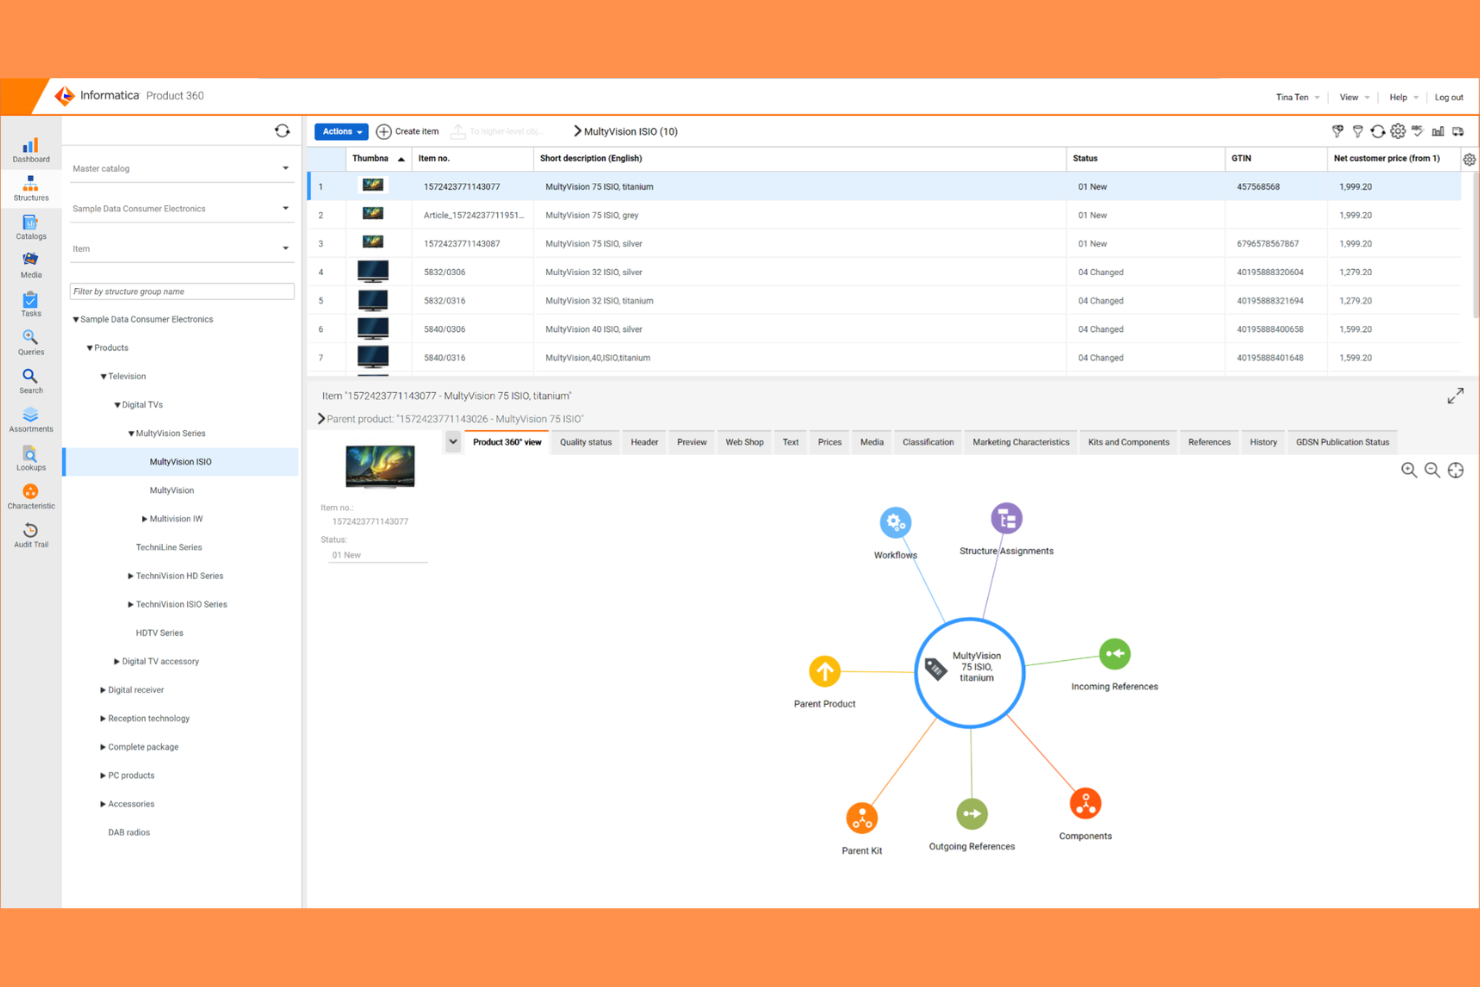Select DAB radios in the tree
Screen dimensions: 1480x987
click(x=129, y=833)
